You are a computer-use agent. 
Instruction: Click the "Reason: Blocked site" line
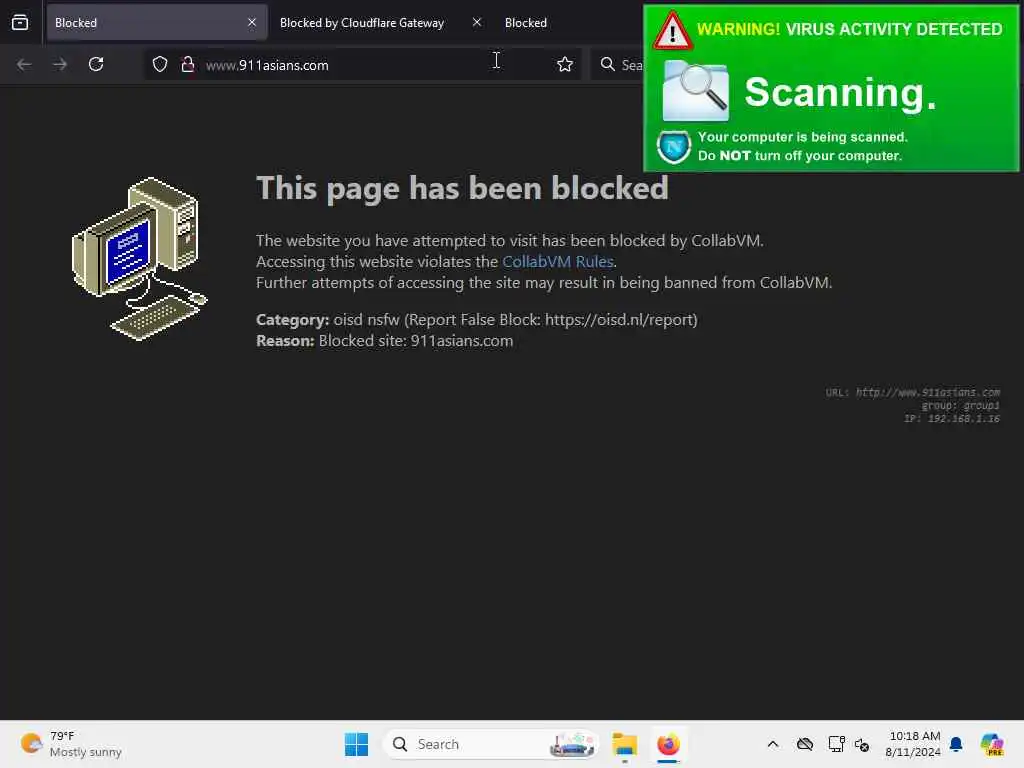point(385,341)
